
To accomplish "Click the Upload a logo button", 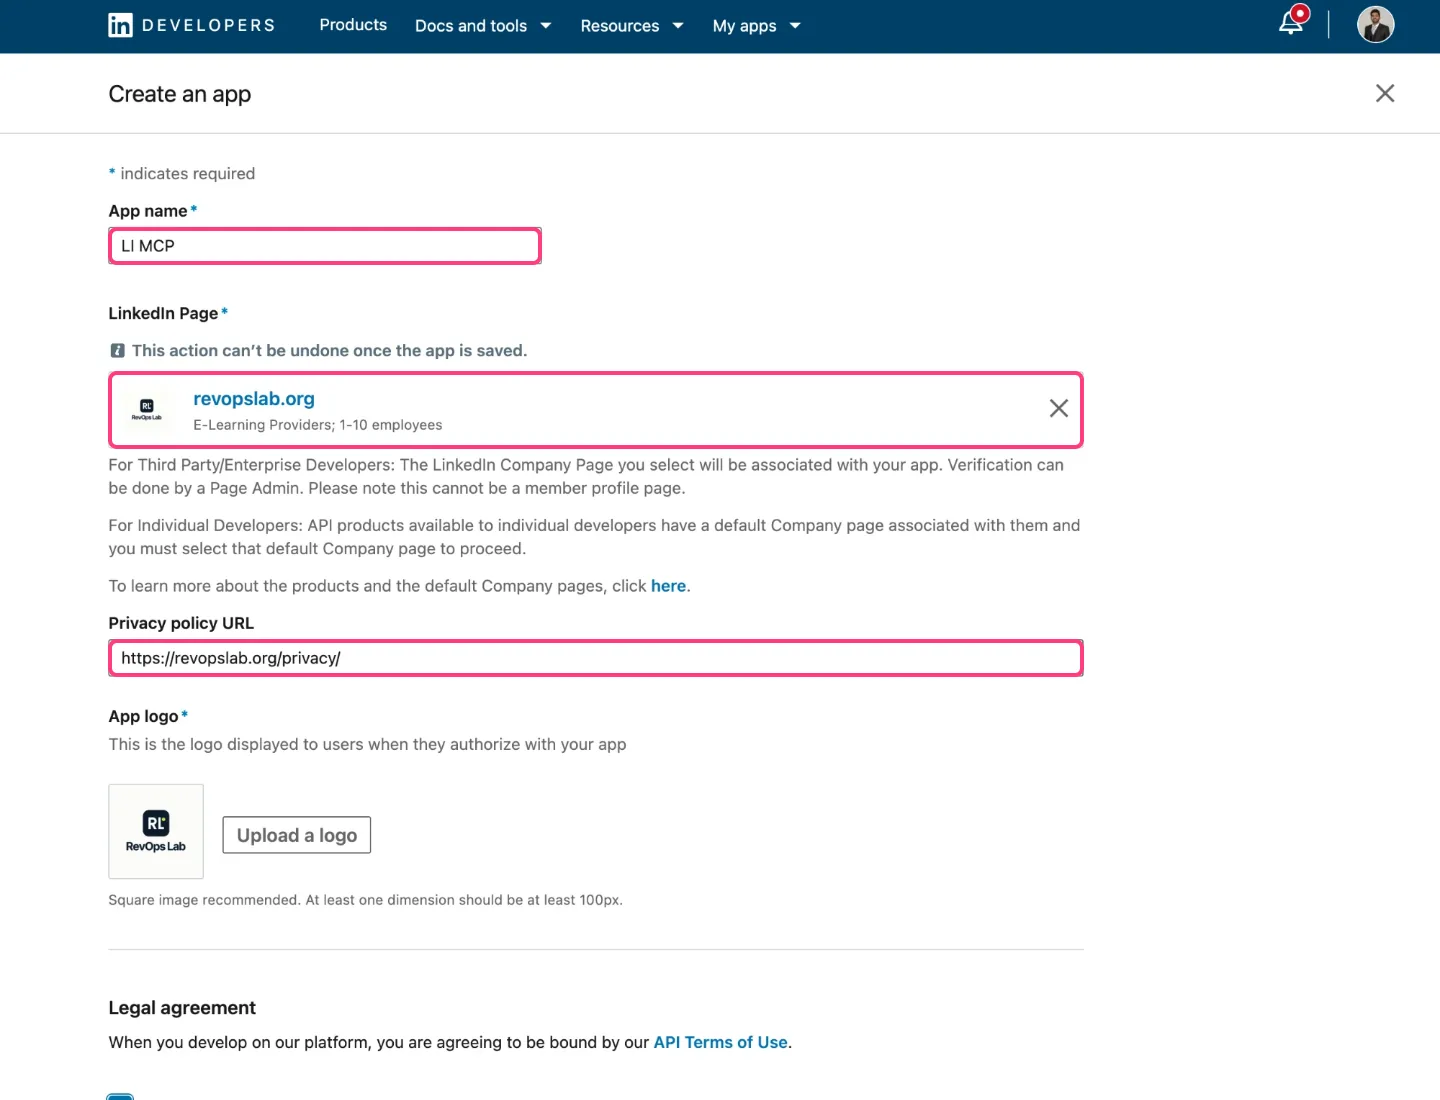I will coord(297,835).
